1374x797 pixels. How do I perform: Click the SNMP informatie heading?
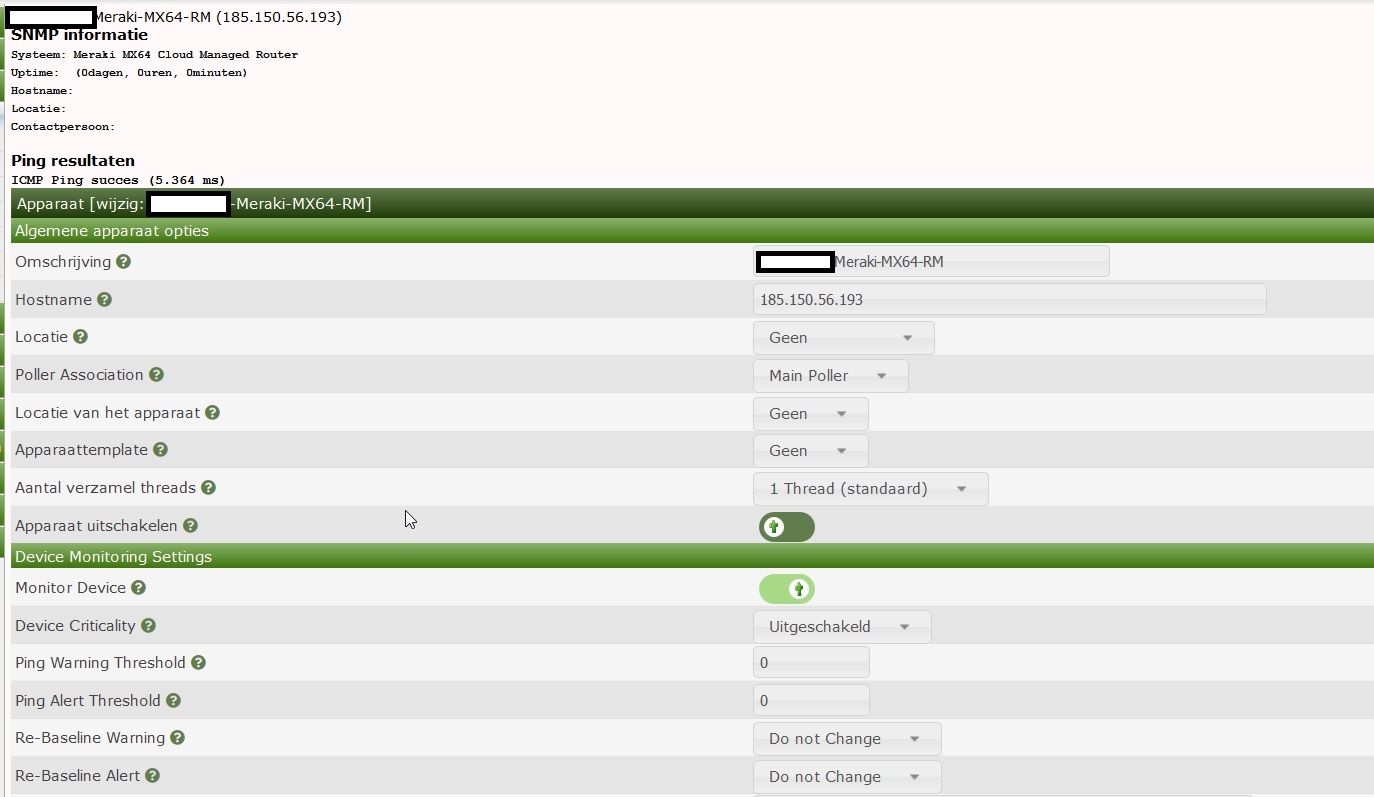79,35
